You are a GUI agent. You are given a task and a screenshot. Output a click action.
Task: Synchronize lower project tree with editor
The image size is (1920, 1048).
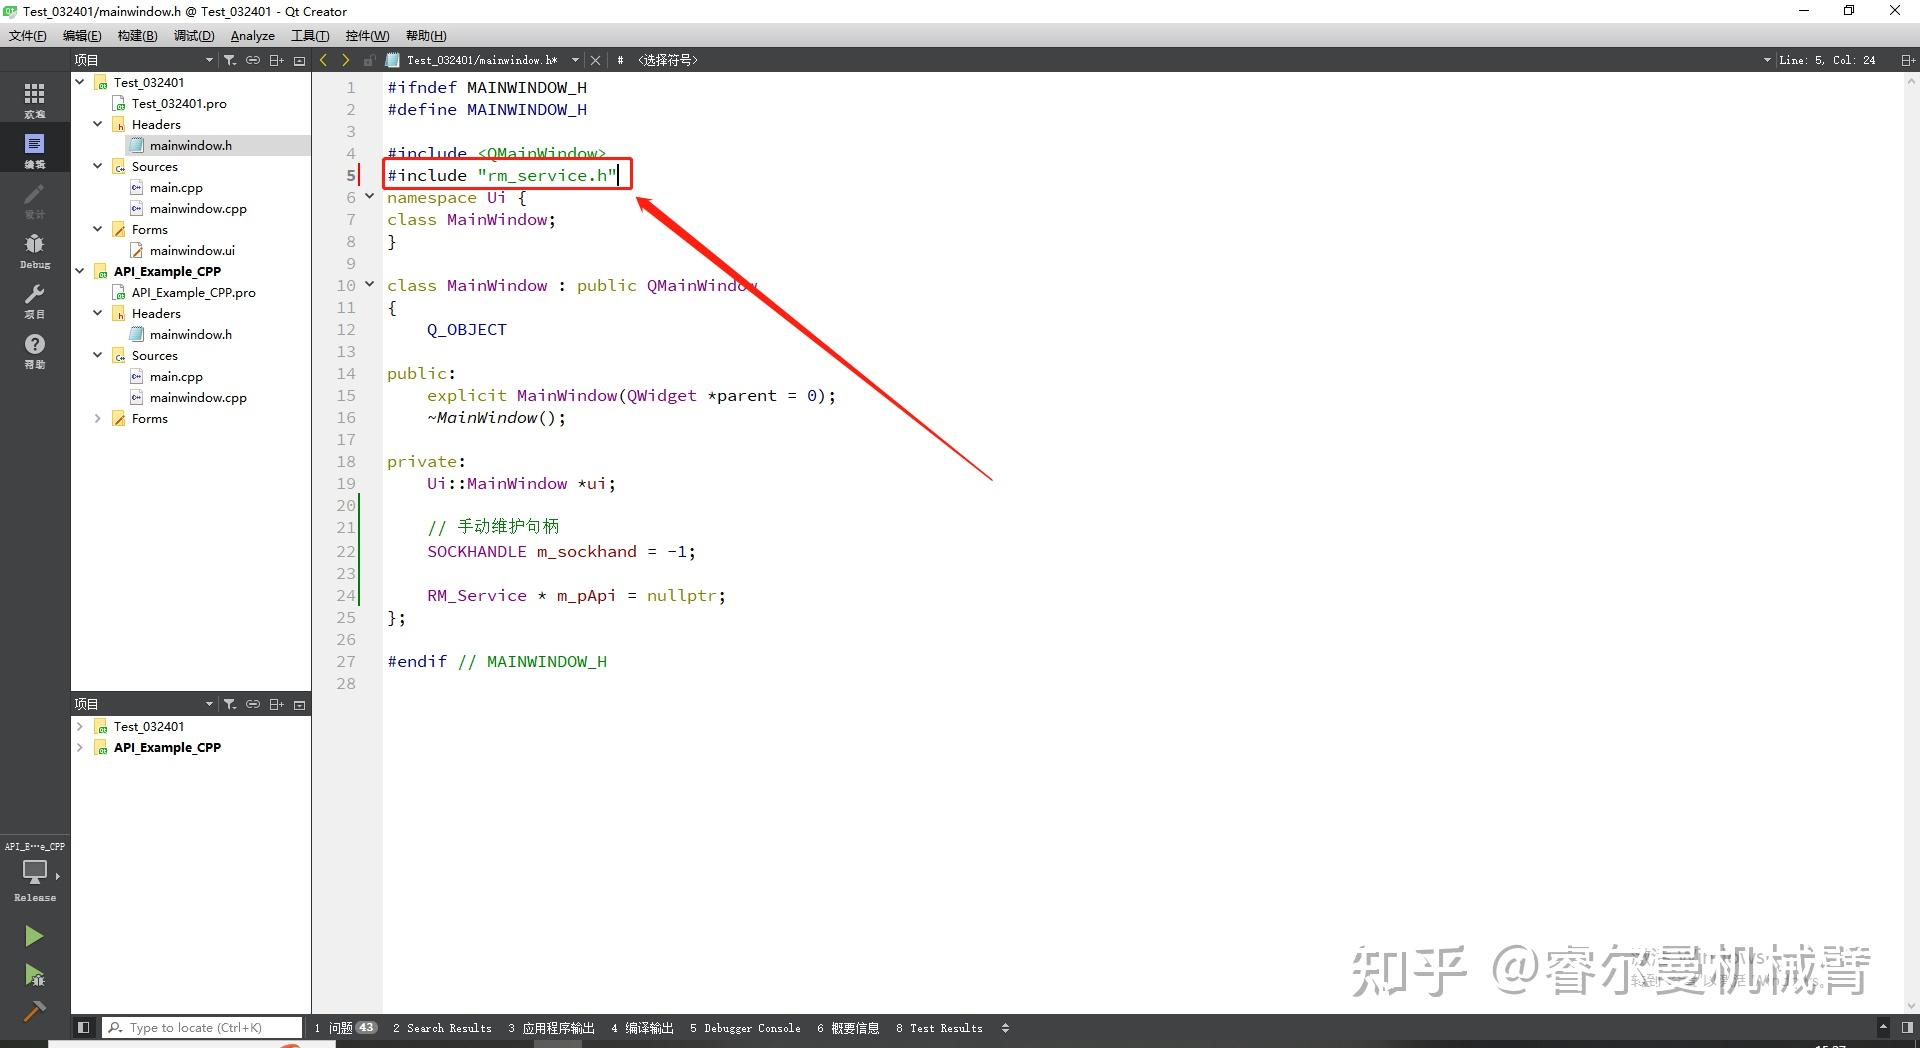(x=253, y=704)
